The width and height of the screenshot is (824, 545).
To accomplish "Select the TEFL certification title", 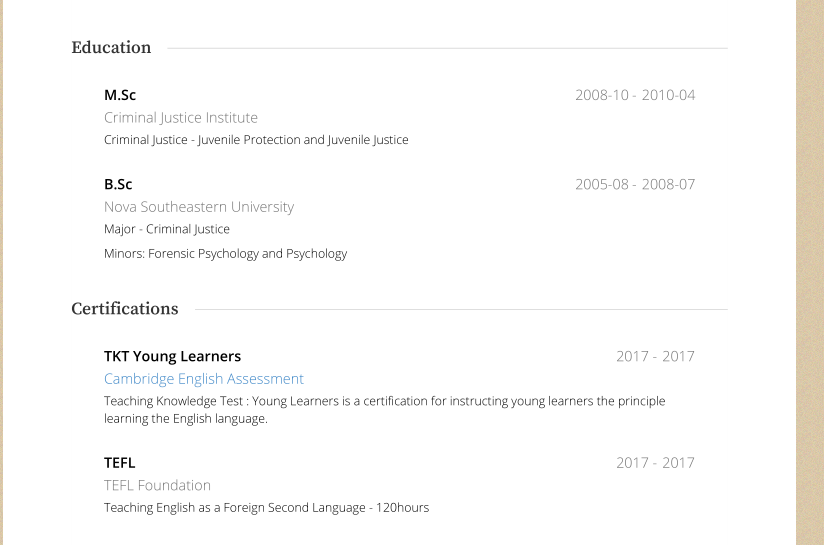I will pyautogui.click(x=119, y=463).
